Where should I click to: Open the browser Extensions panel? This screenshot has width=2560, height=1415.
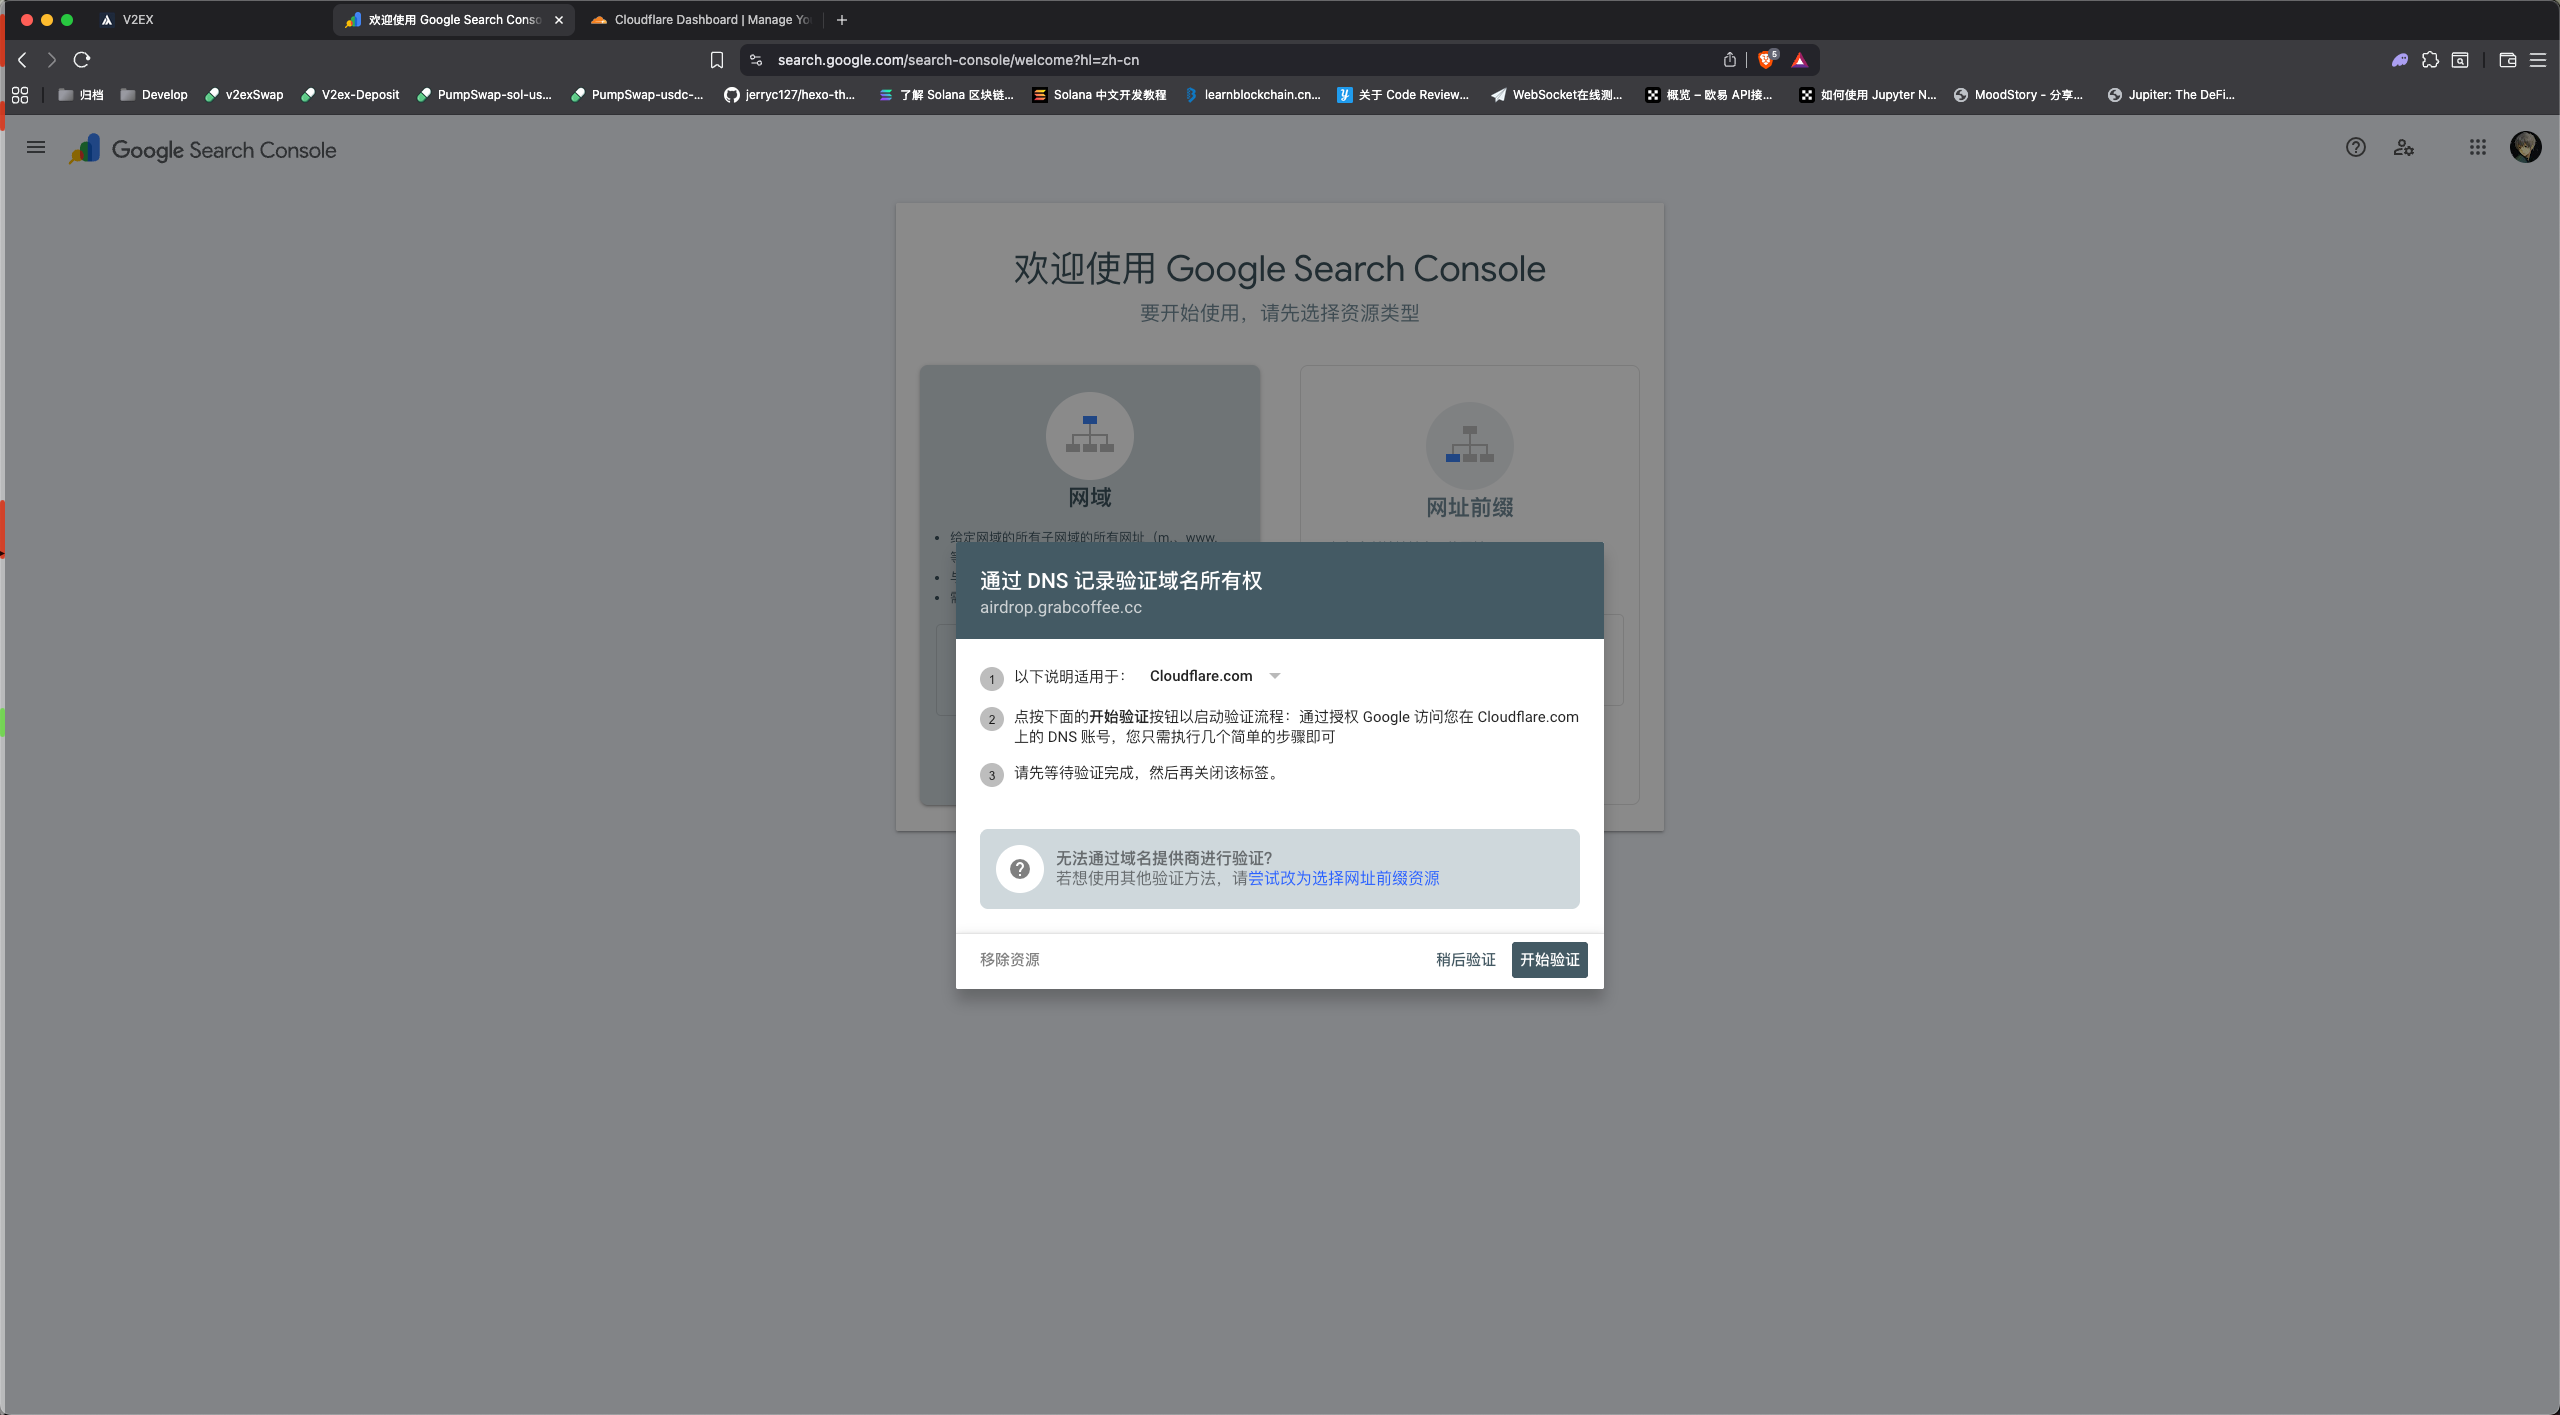coord(2430,60)
